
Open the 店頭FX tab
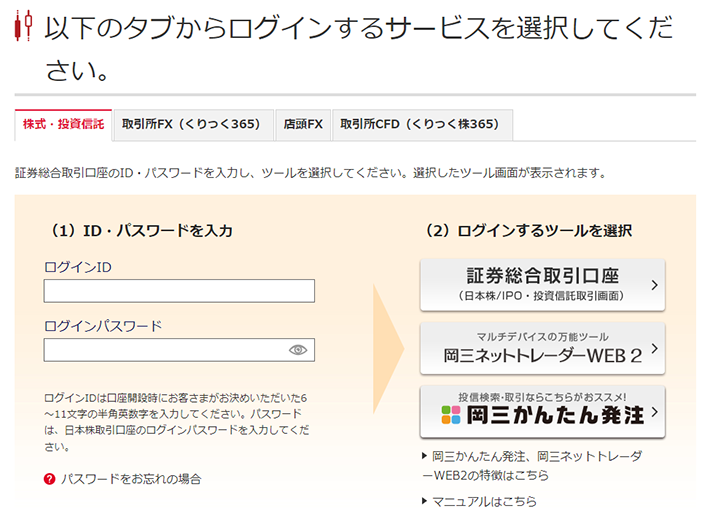click(x=303, y=125)
